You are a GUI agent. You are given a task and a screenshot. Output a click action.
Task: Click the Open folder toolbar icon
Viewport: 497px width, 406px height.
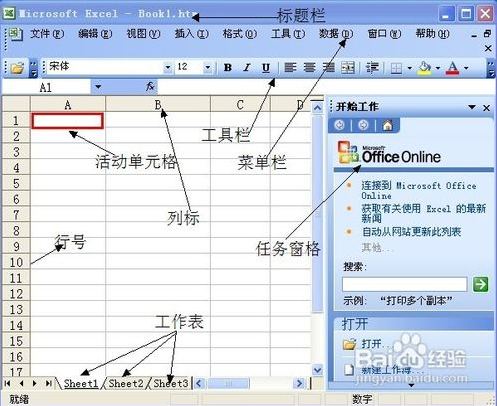(17, 68)
